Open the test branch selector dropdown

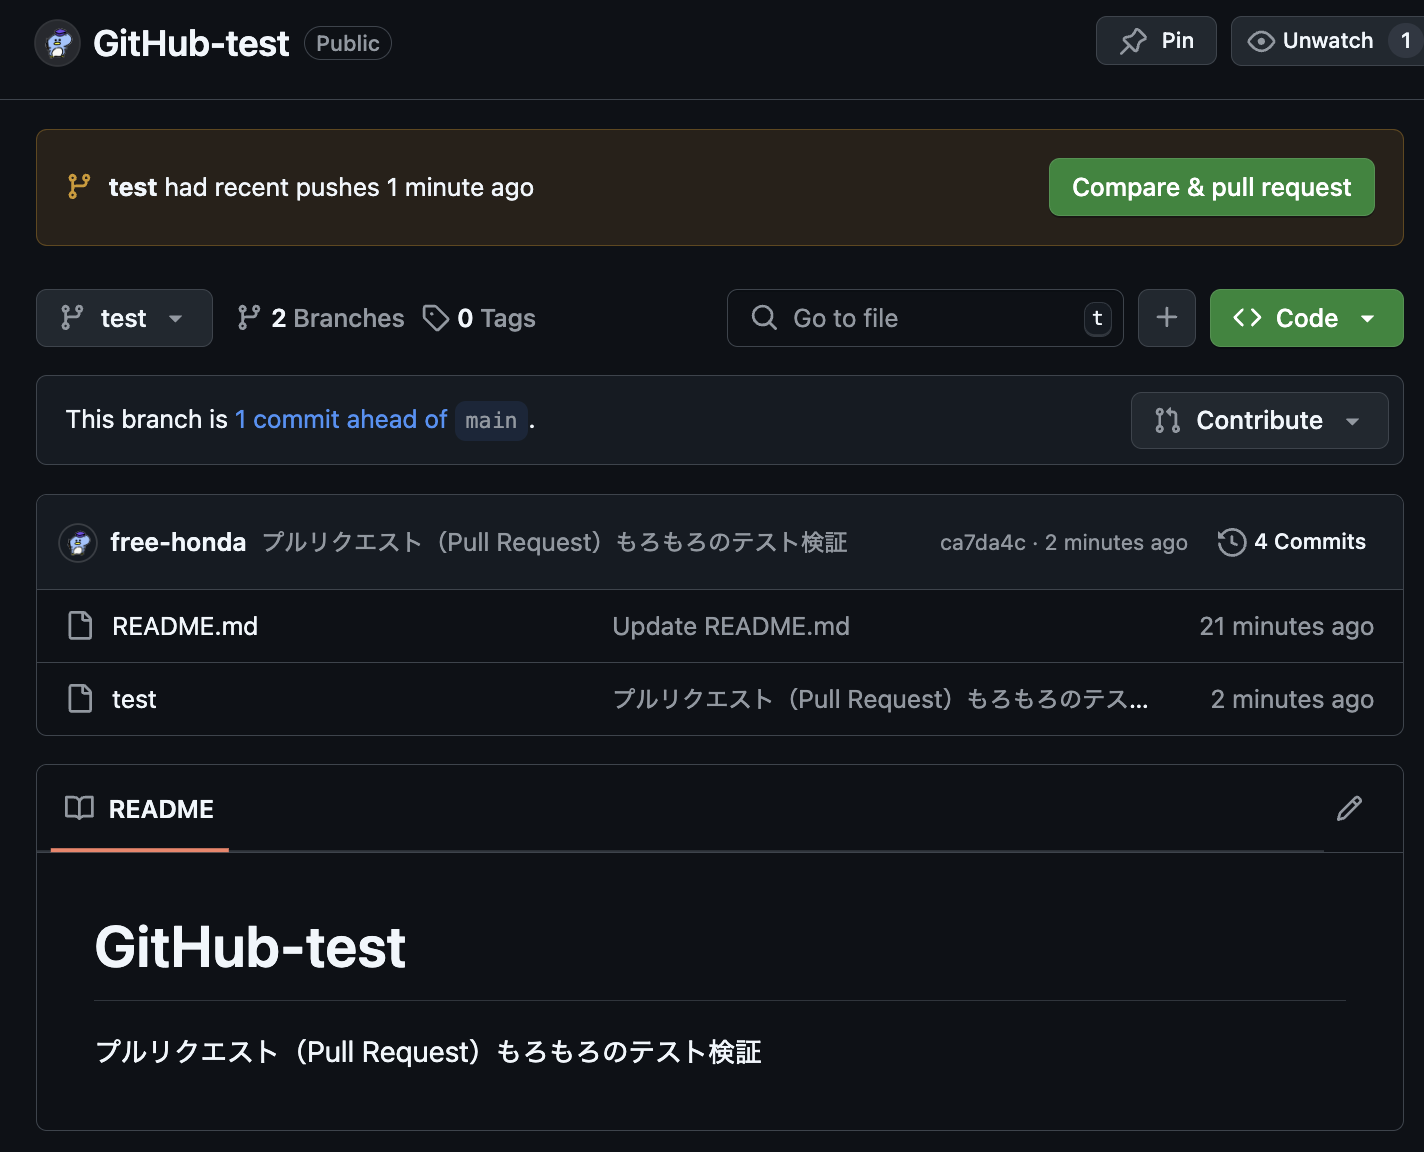(123, 317)
